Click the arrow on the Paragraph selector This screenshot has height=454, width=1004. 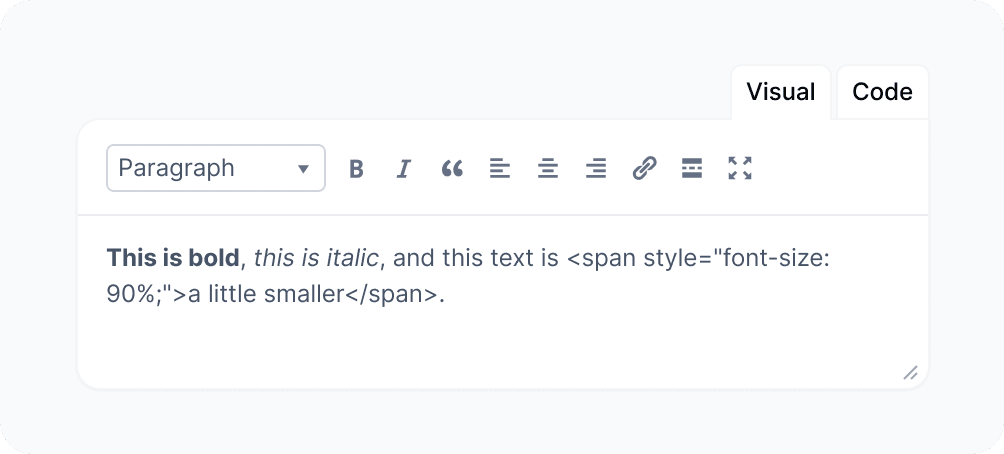pyautogui.click(x=303, y=169)
